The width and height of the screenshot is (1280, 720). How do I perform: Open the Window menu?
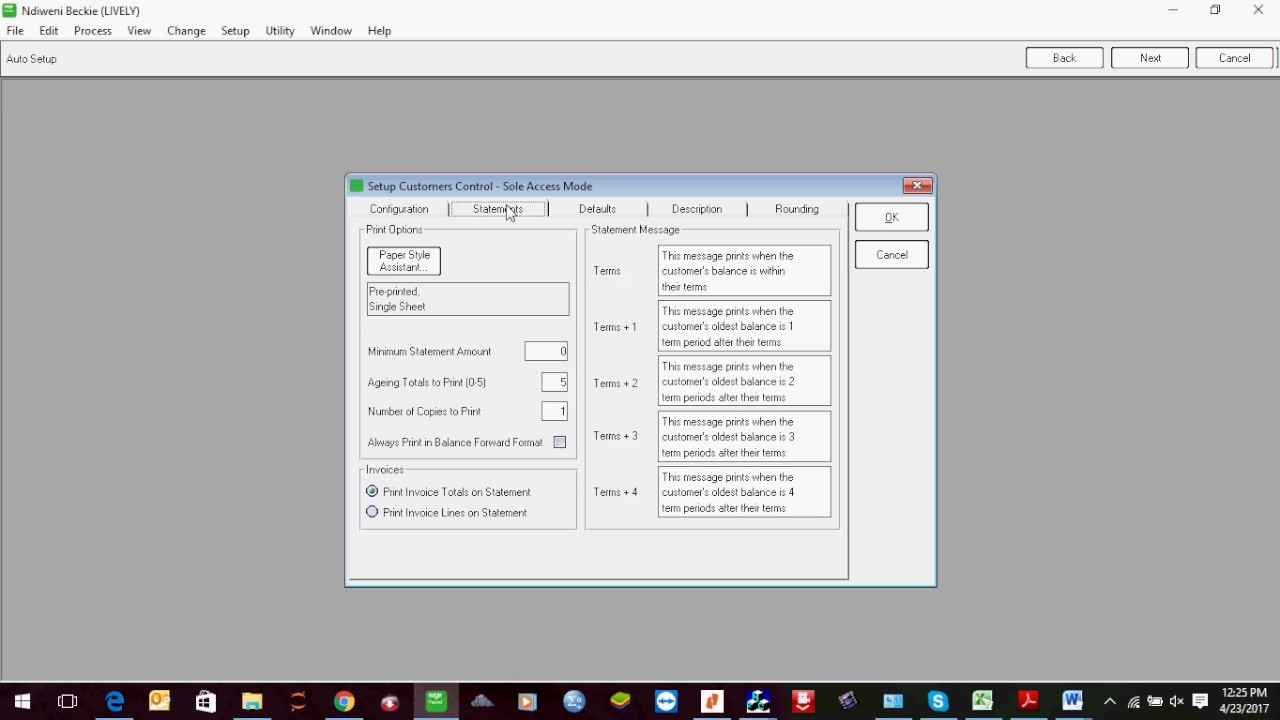[331, 31]
